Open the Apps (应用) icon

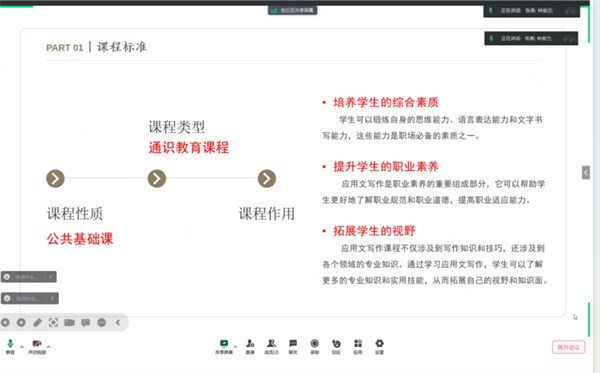(358, 346)
